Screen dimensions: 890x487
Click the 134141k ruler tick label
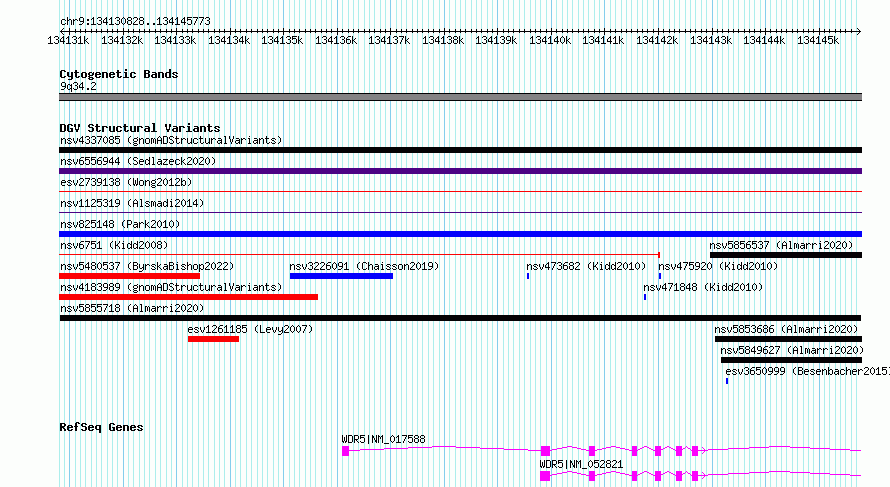pyautogui.click(x=603, y=40)
